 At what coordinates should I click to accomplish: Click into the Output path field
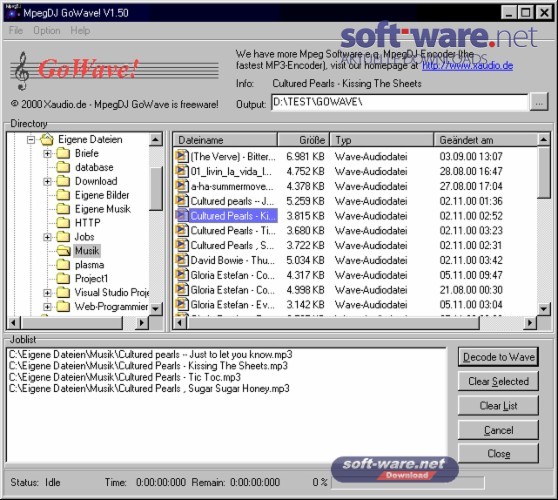(399, 102)
